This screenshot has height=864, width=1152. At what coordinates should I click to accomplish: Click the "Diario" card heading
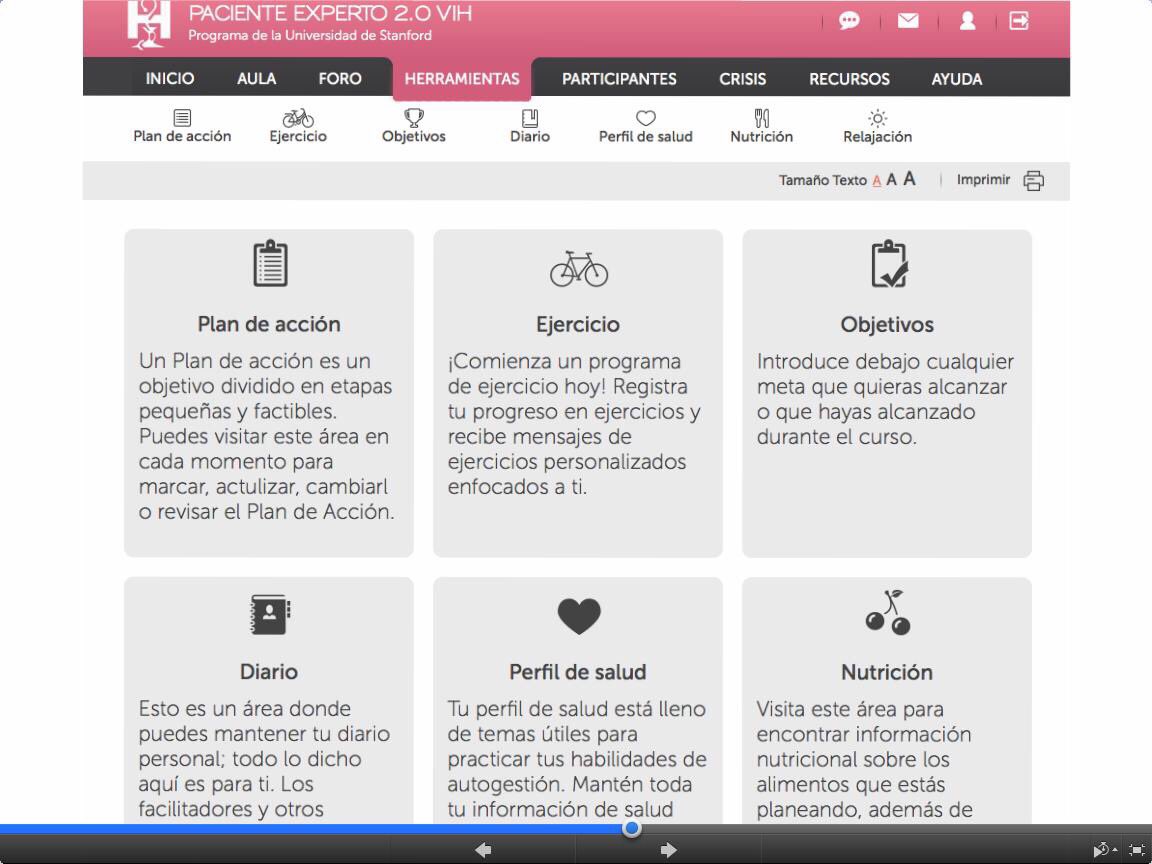click(x=269, y=672)
